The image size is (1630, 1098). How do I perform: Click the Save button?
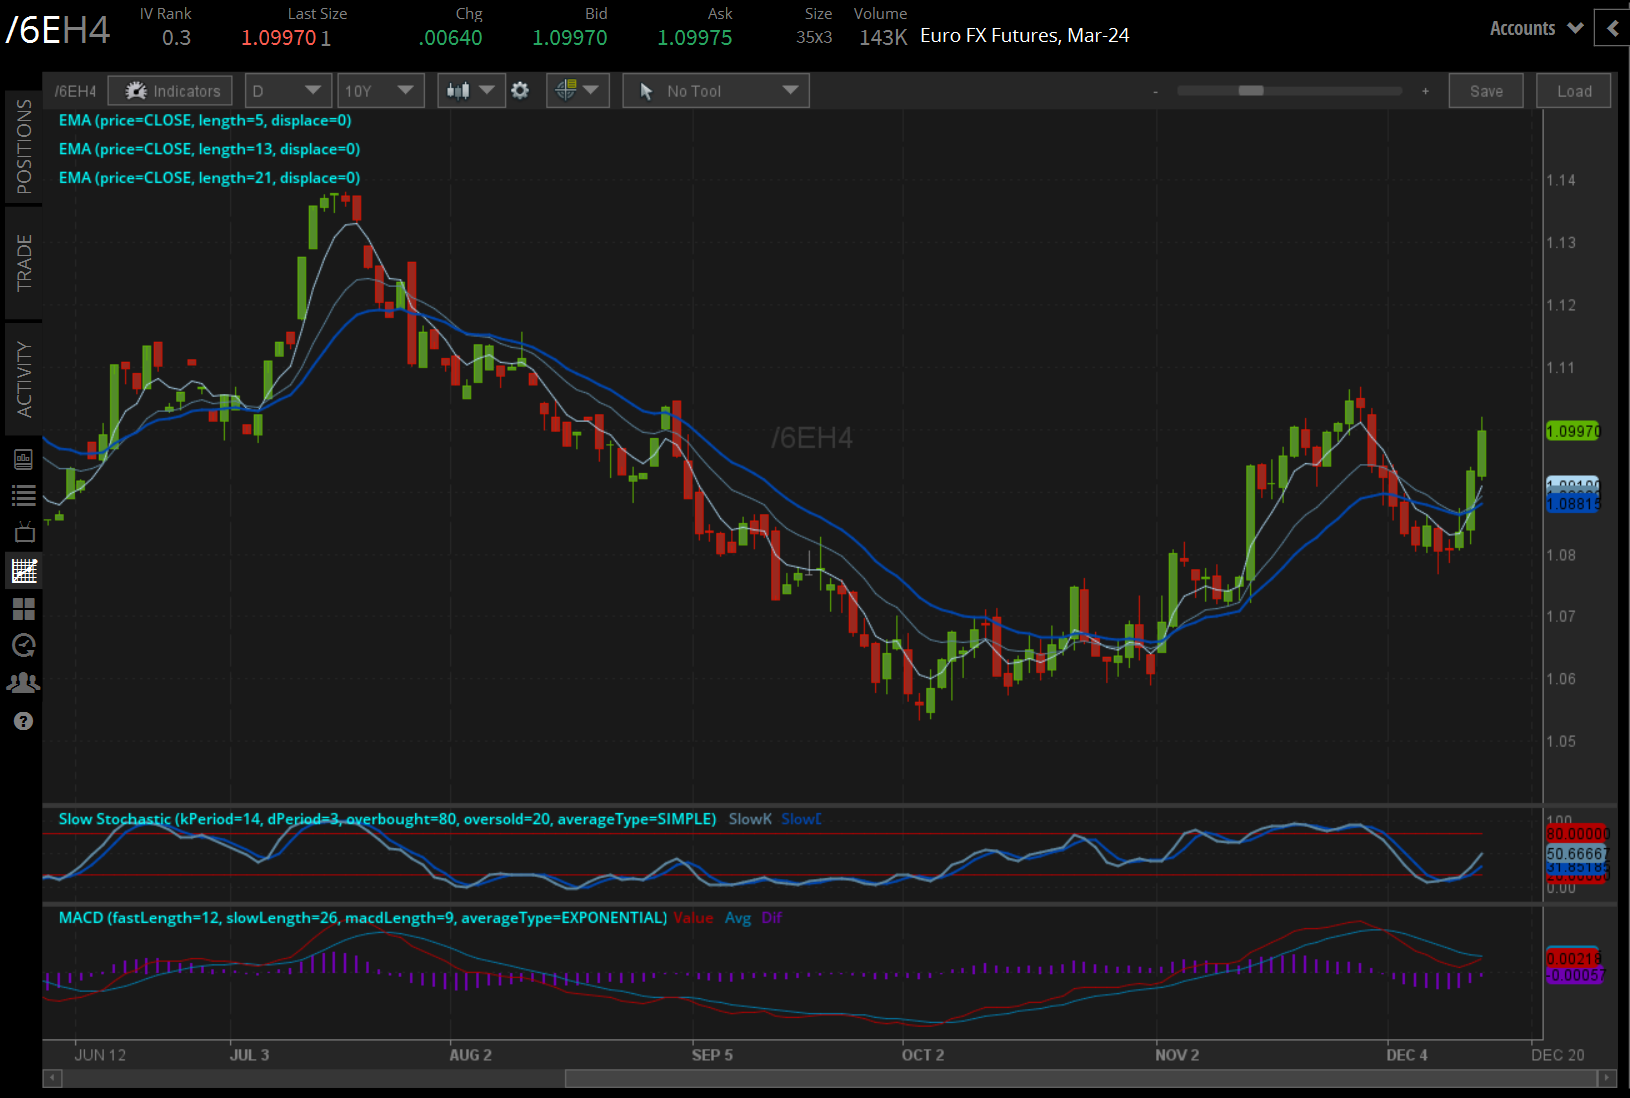coord(1486,90)
